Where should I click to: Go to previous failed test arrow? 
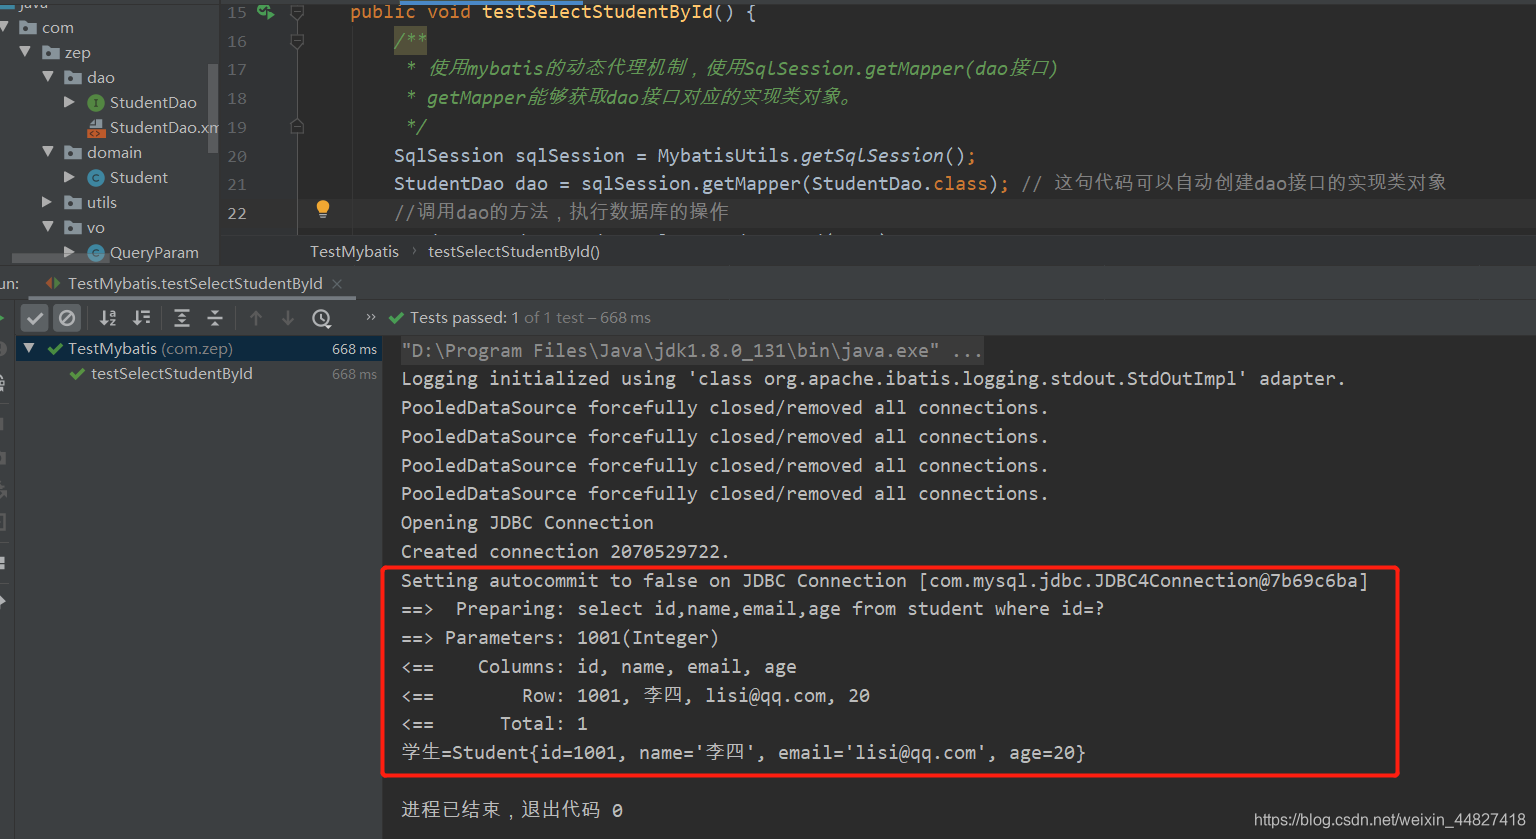[x=256, y=318]
